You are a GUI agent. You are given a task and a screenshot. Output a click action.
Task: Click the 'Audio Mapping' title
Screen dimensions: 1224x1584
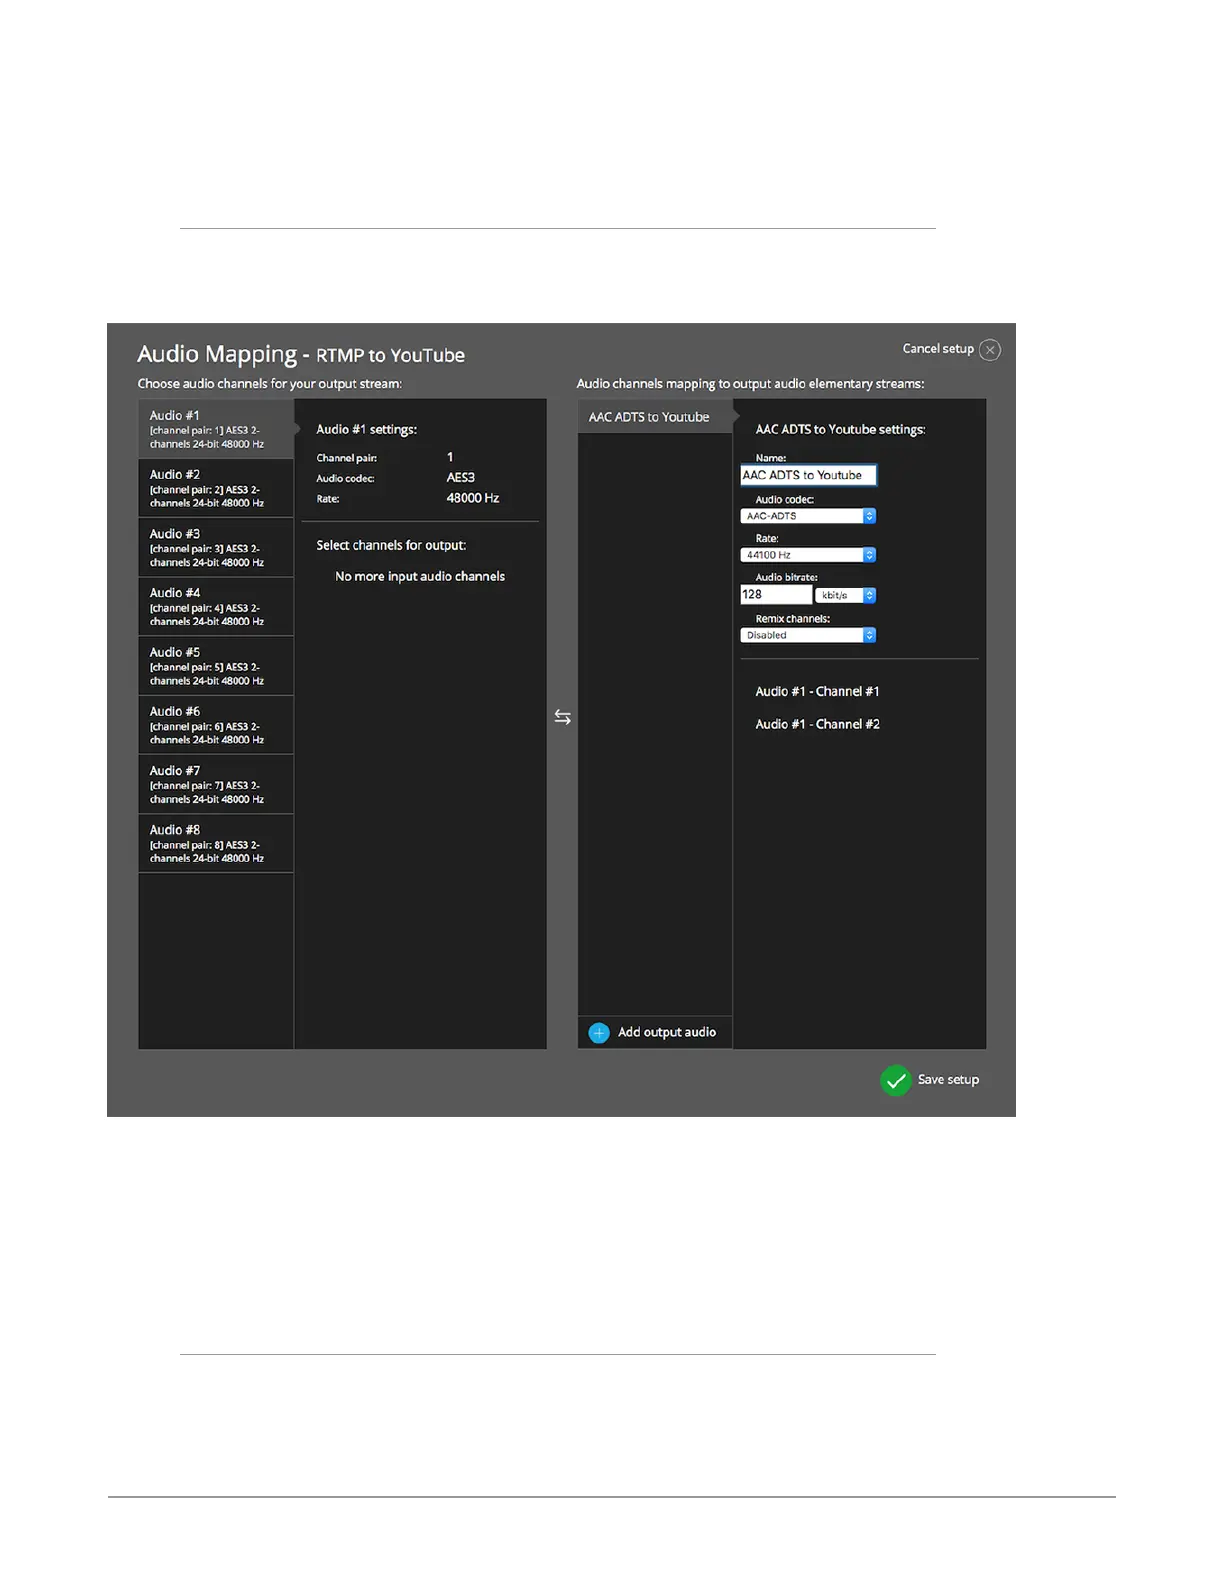(x=217, y=354)
